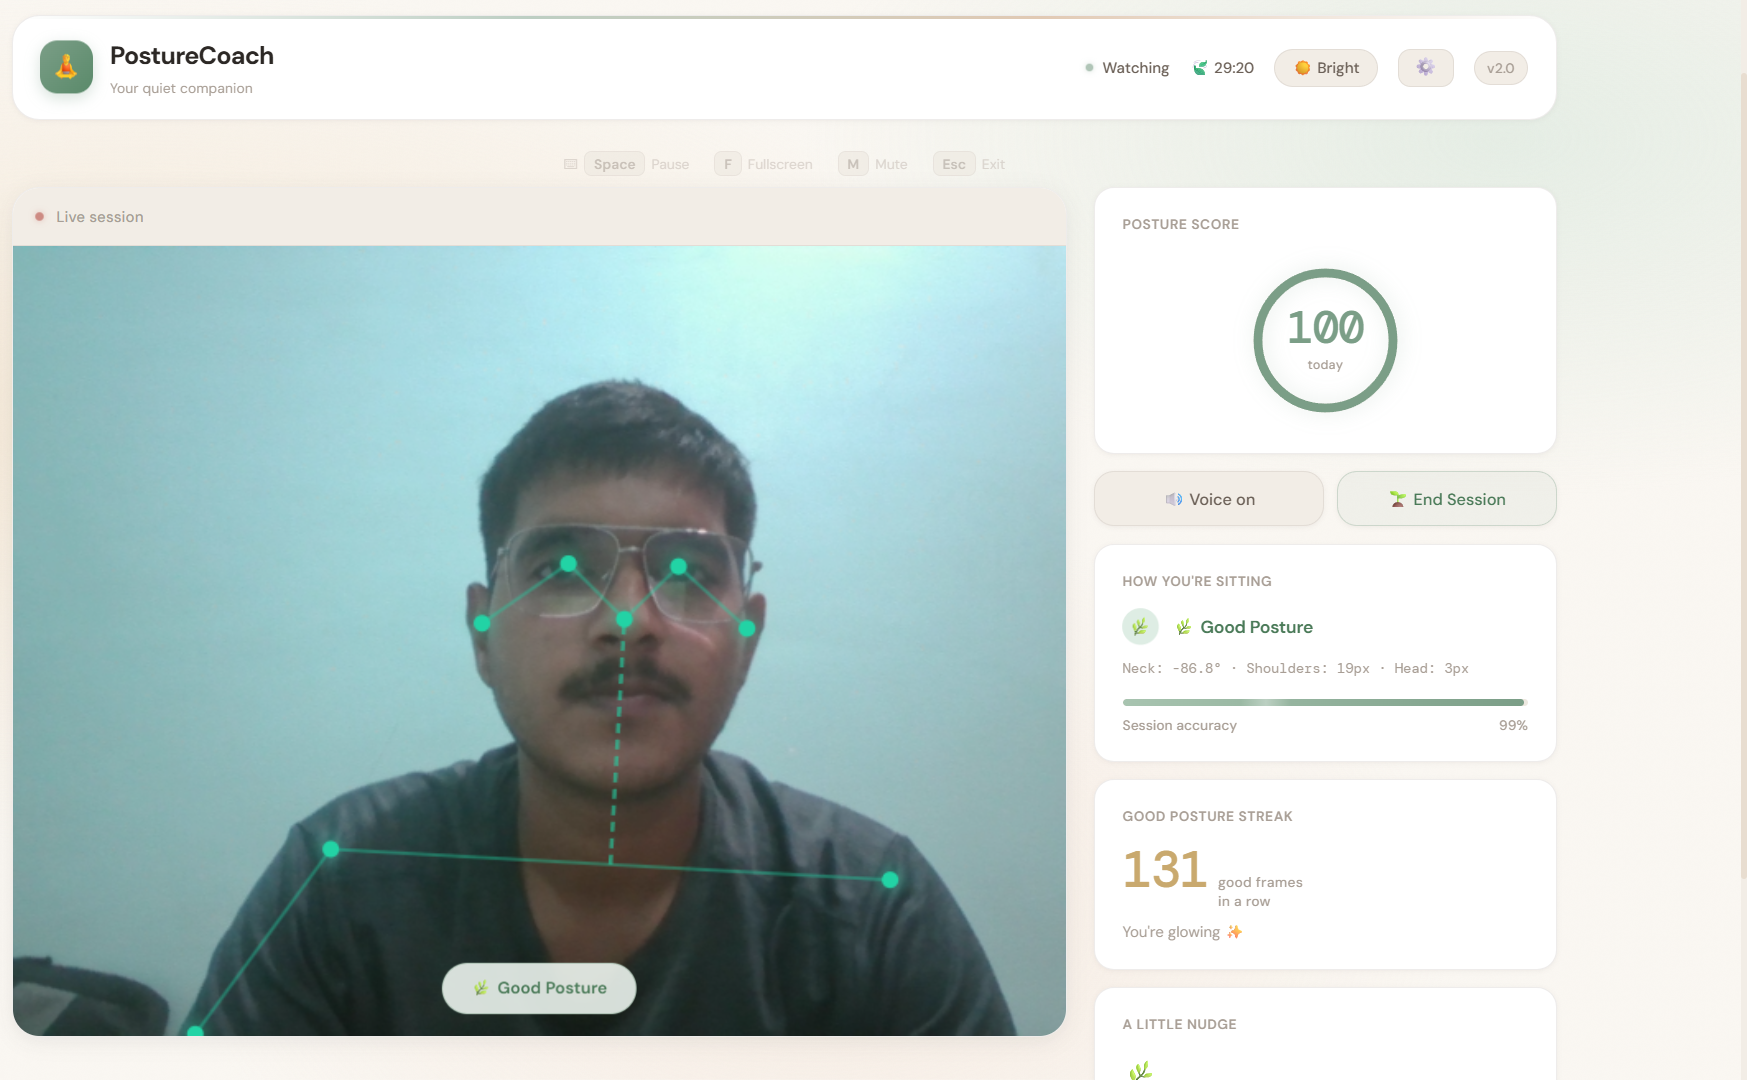Click the Good Posture pill on video

coord(539,987)
